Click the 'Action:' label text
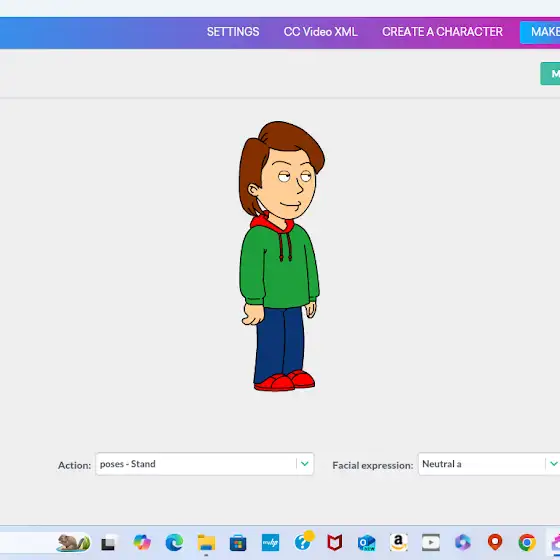The image size is (560, 560). point(75,465)
